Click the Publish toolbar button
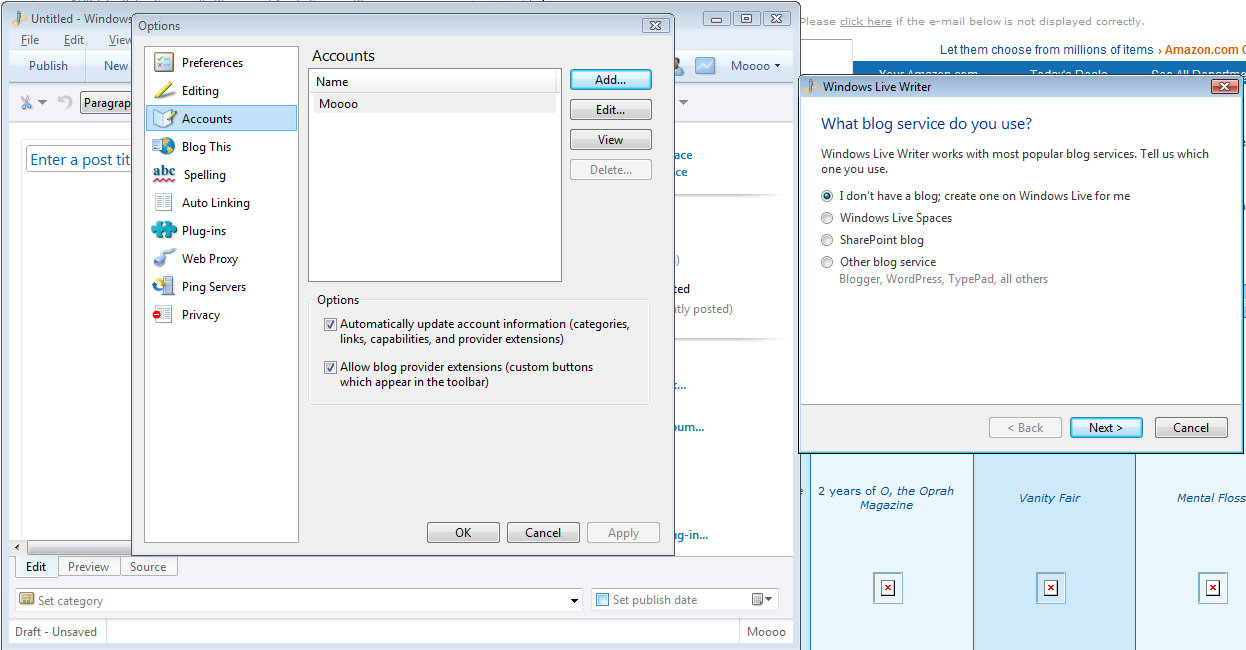This screenshot has height=650, width=1246. [48, 66]
